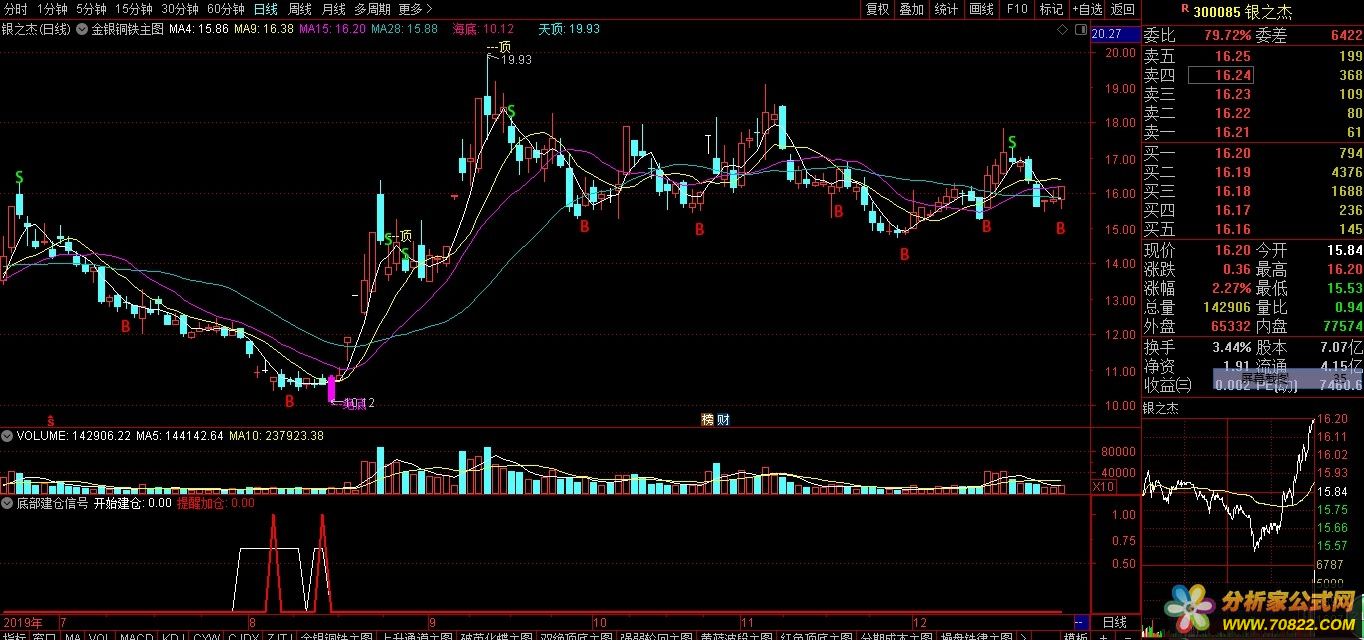Click the 财 info marker below chart
Image resolution: width=1364 pixels, height=640 pixels.
tap(723, 419)
